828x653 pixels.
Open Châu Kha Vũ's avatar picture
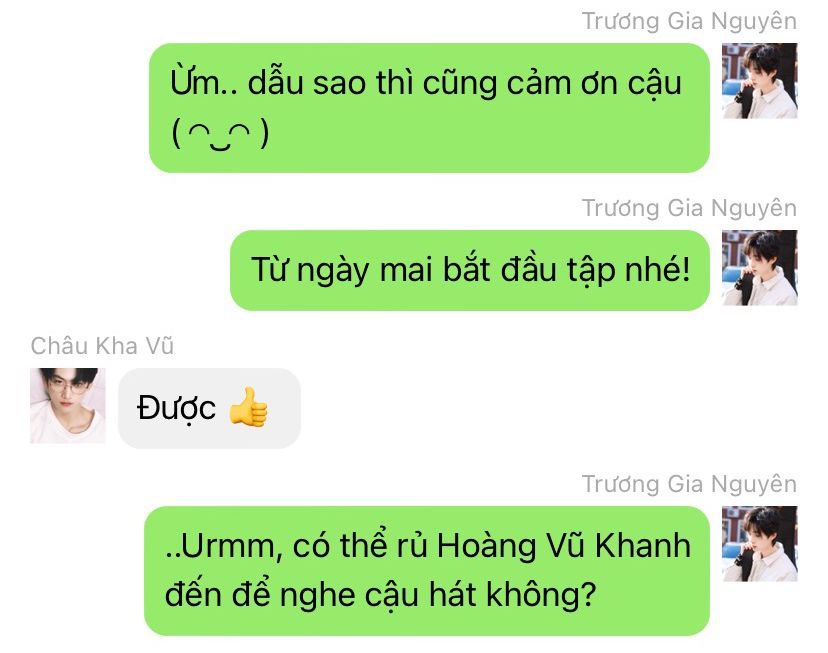(x=68, y=405)
